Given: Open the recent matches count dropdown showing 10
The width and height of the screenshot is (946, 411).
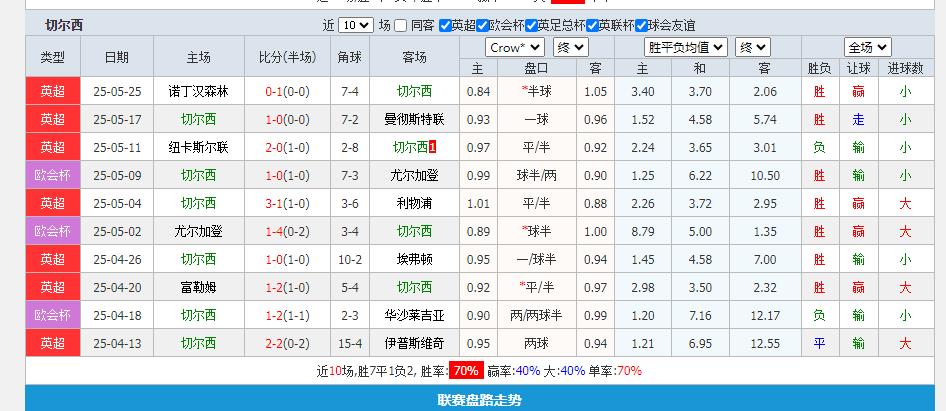Looking at the screenshot, I should (354, 26).
